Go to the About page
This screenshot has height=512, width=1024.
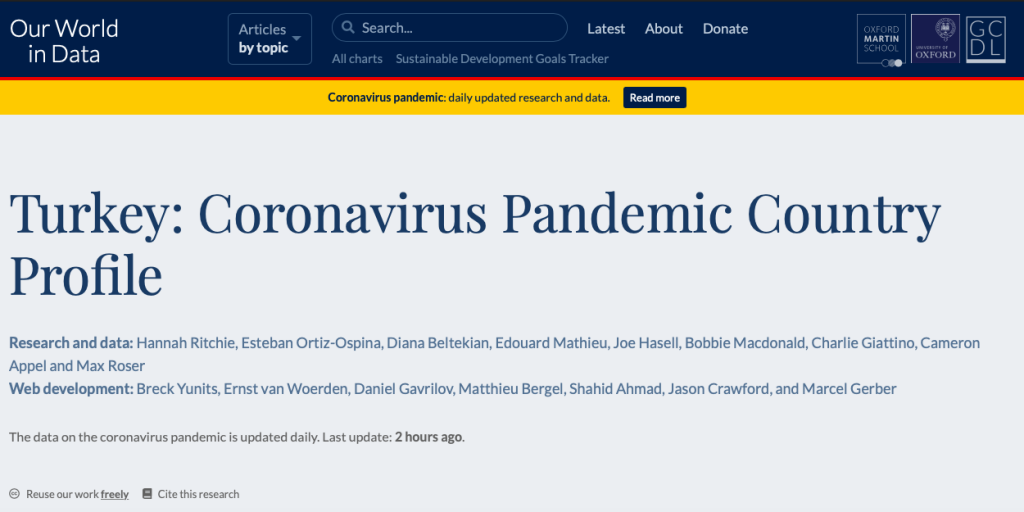click(x=664, y=29)
